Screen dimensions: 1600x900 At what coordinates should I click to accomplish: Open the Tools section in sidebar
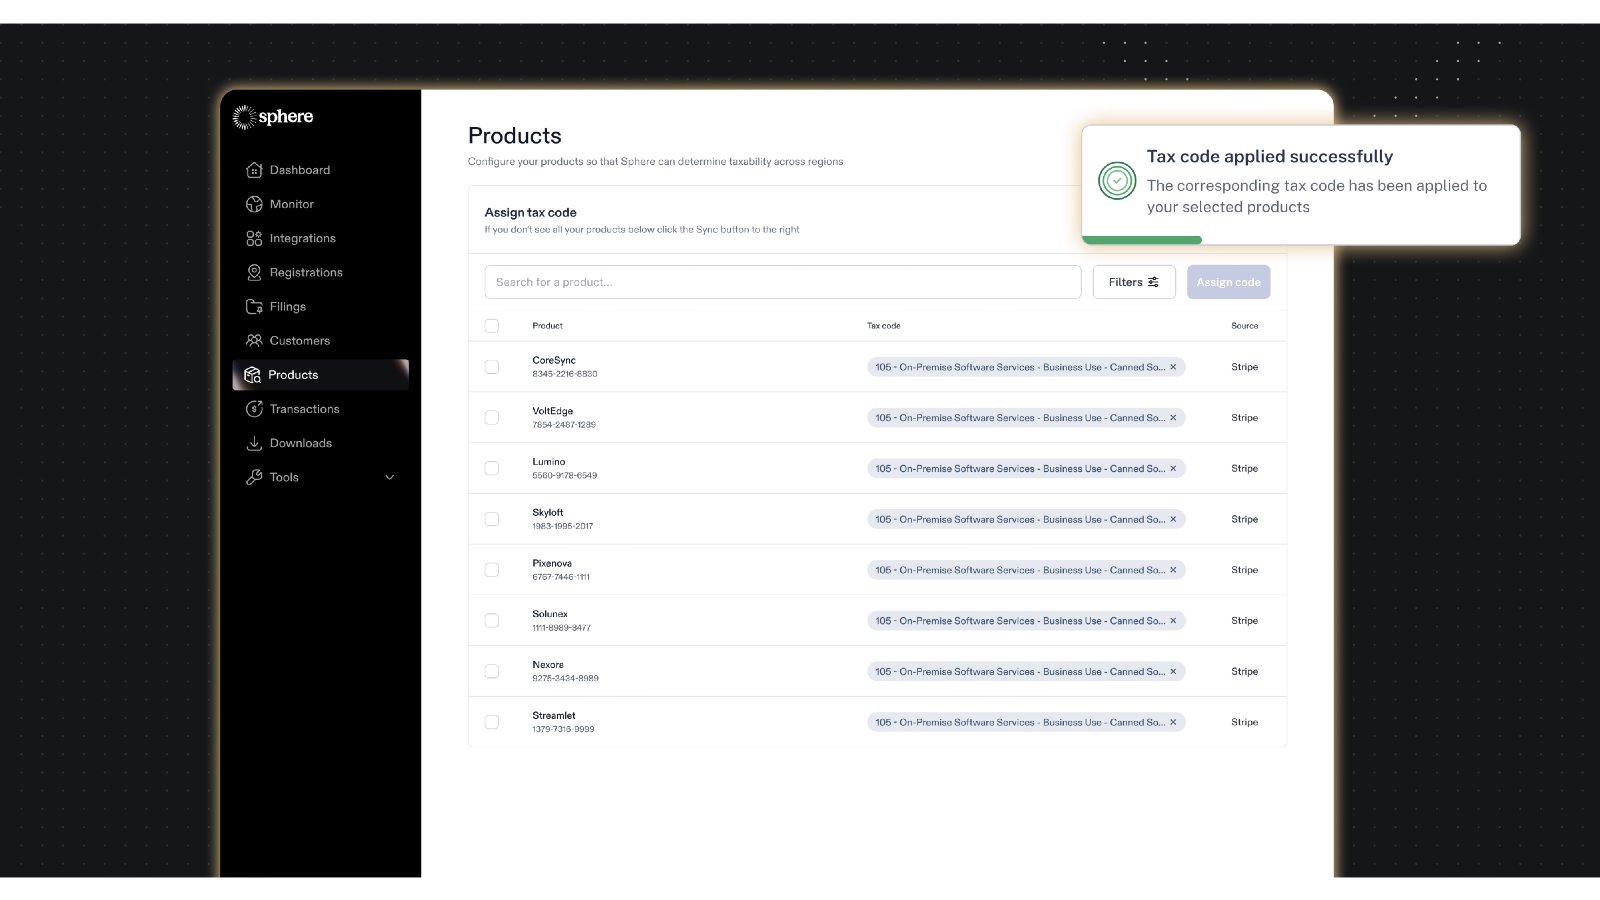pos(284,477)
